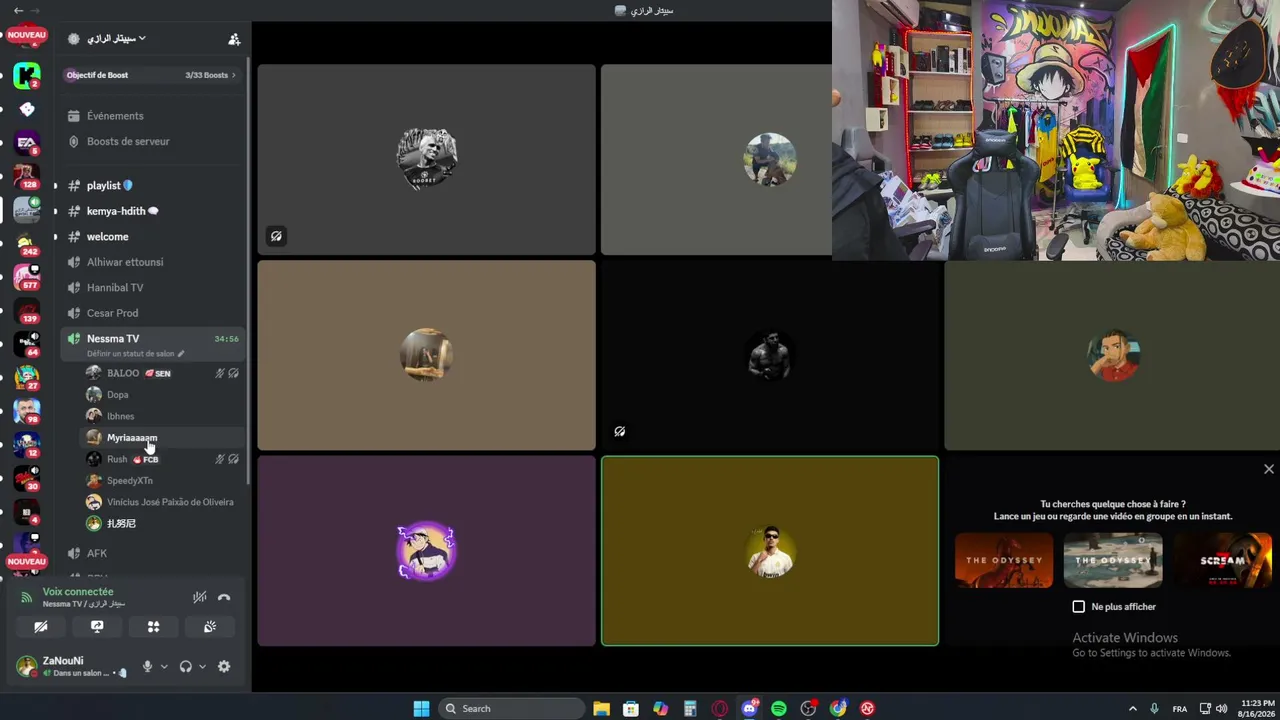
Task: Toggle headphone deafen next to ZaNouNi
Action: click(185, 666)
